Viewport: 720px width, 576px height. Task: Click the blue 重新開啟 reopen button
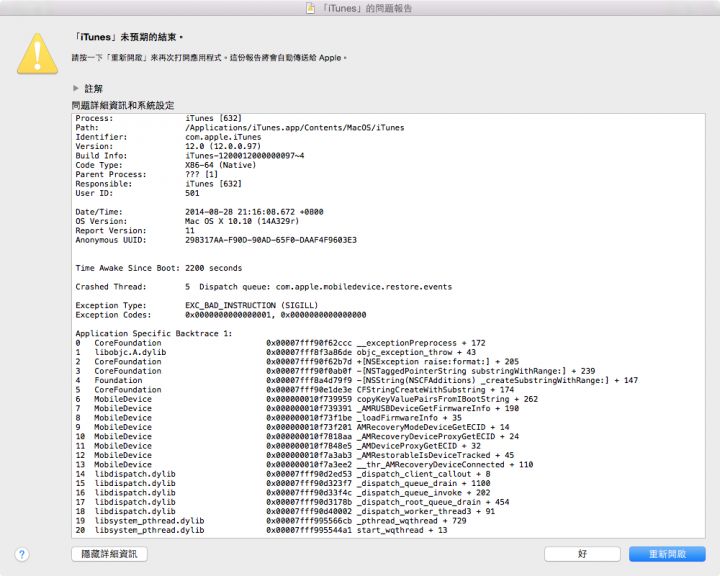(x=667, y=554)
